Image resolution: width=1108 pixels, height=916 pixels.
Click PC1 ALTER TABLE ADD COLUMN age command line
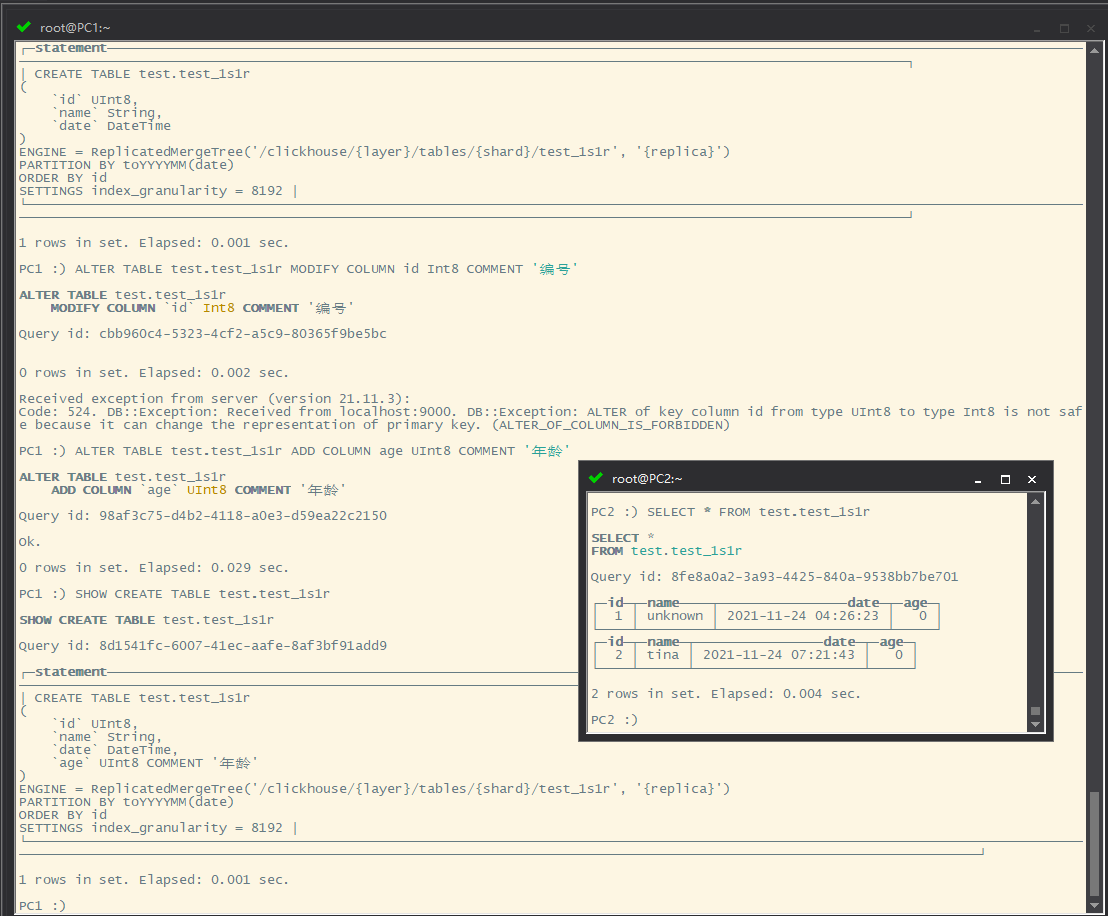(294, 450)
